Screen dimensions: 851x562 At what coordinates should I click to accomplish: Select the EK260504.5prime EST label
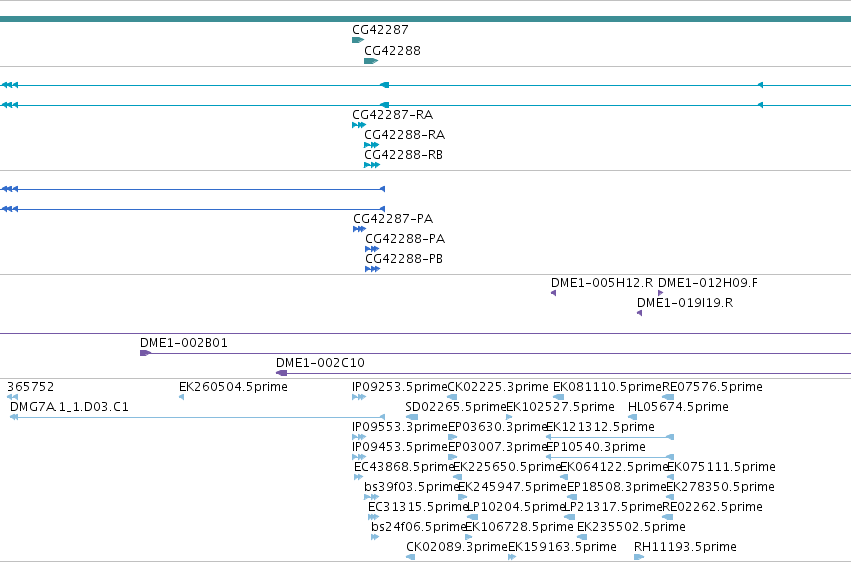point(233,387)
